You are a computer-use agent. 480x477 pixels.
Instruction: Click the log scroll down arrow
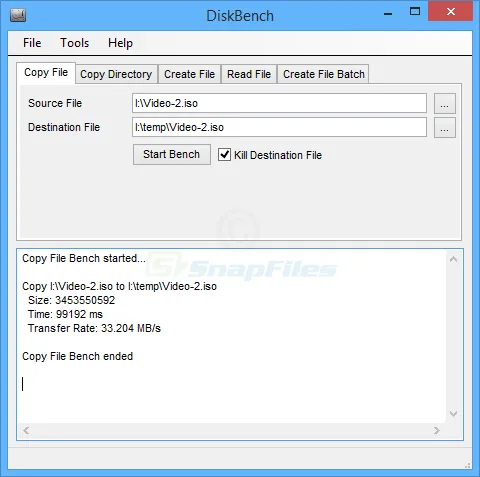point(453,414)
